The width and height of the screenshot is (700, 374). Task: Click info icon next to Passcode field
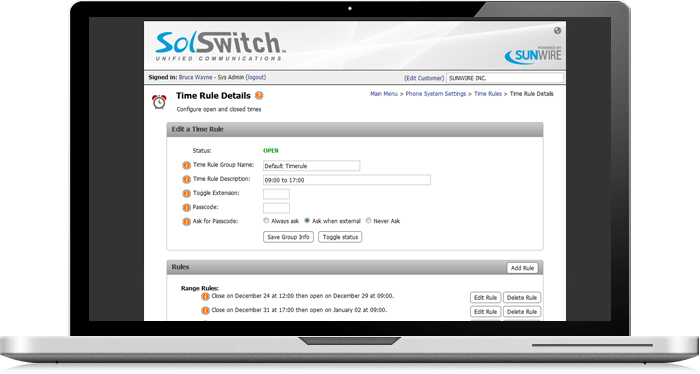187,208
